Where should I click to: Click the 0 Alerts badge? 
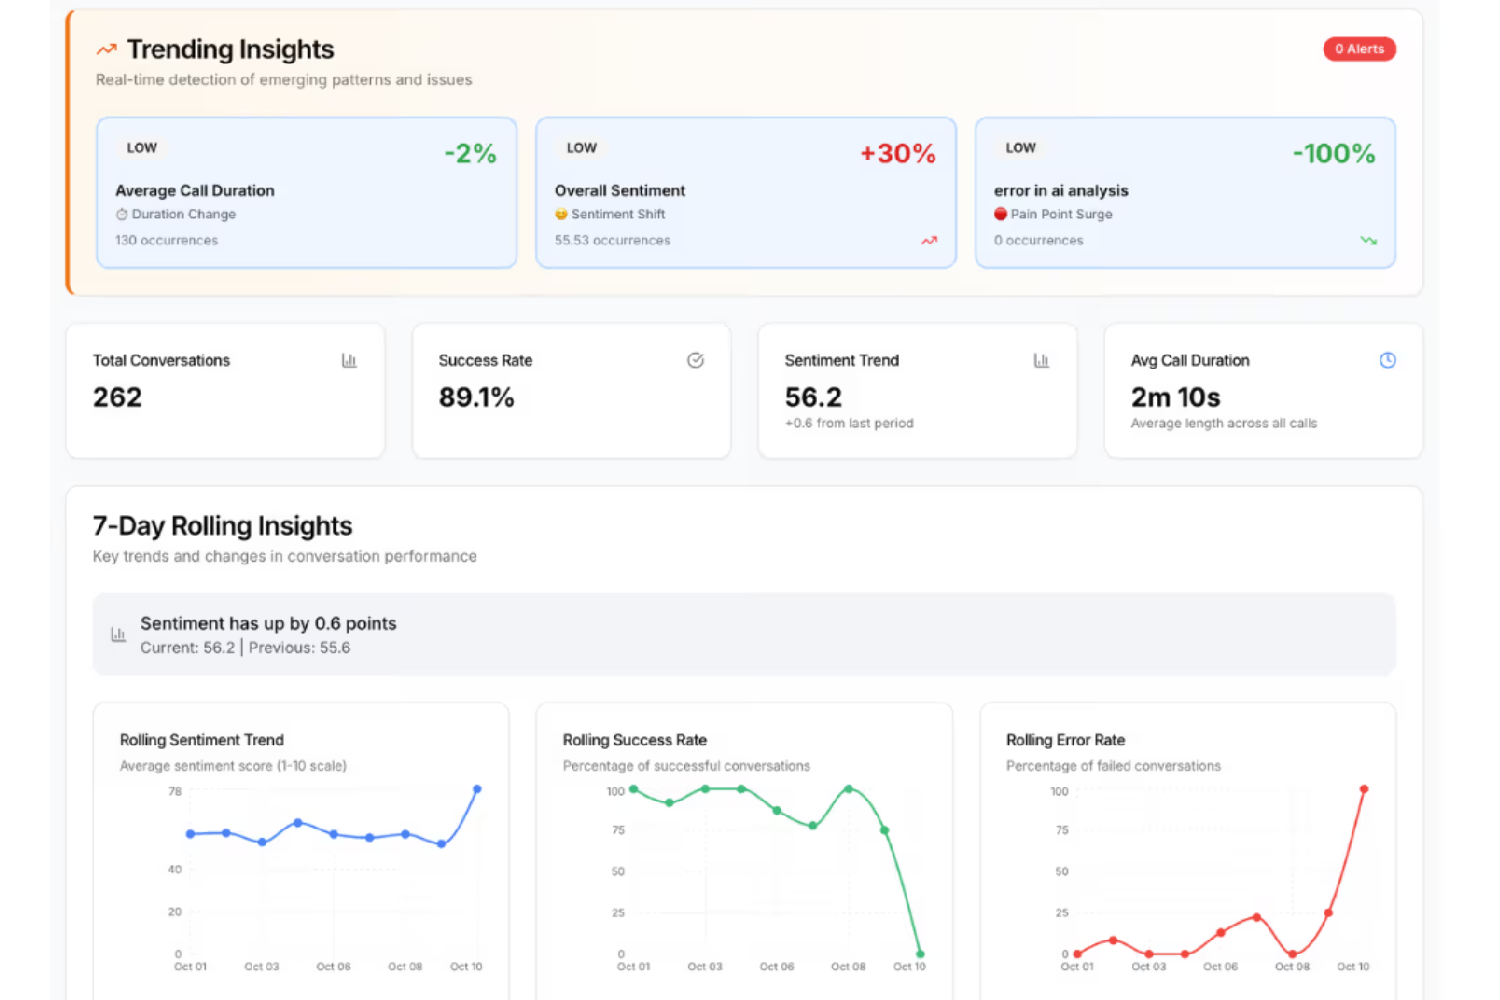(1360, 48)
